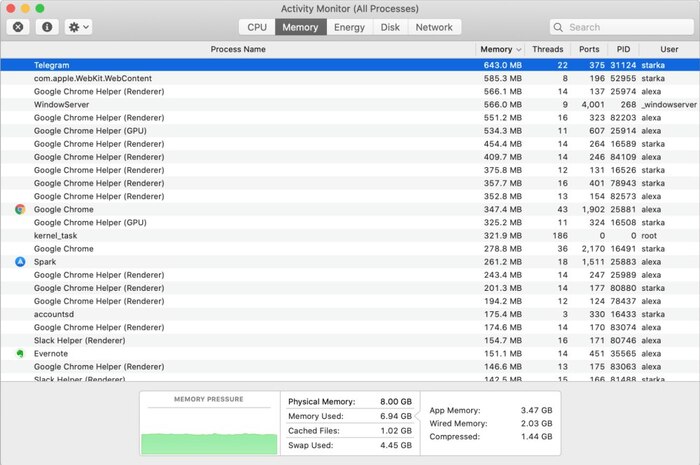Viewport: 700px width, 465px height.
Task: Sort by Process Name column header
Action: (x=238, y=49)
